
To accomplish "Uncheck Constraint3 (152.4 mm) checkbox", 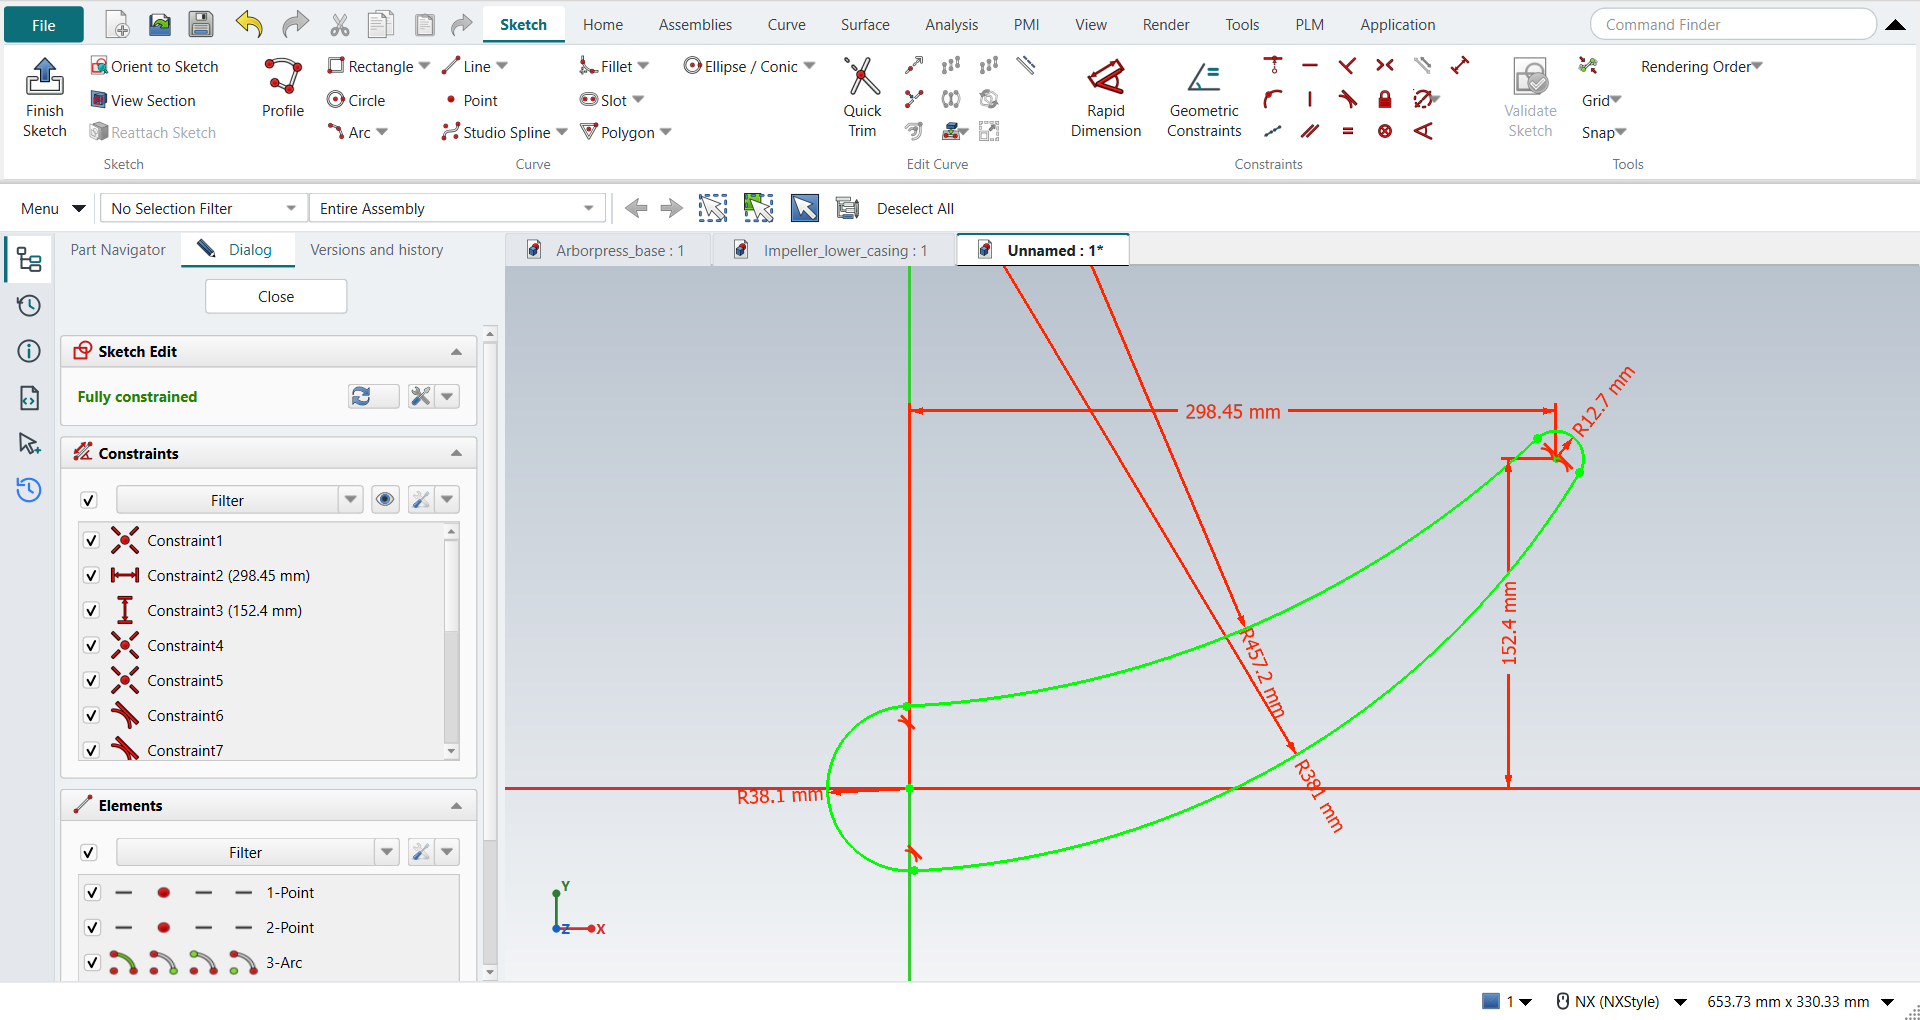I will click(x=91, y=611).
